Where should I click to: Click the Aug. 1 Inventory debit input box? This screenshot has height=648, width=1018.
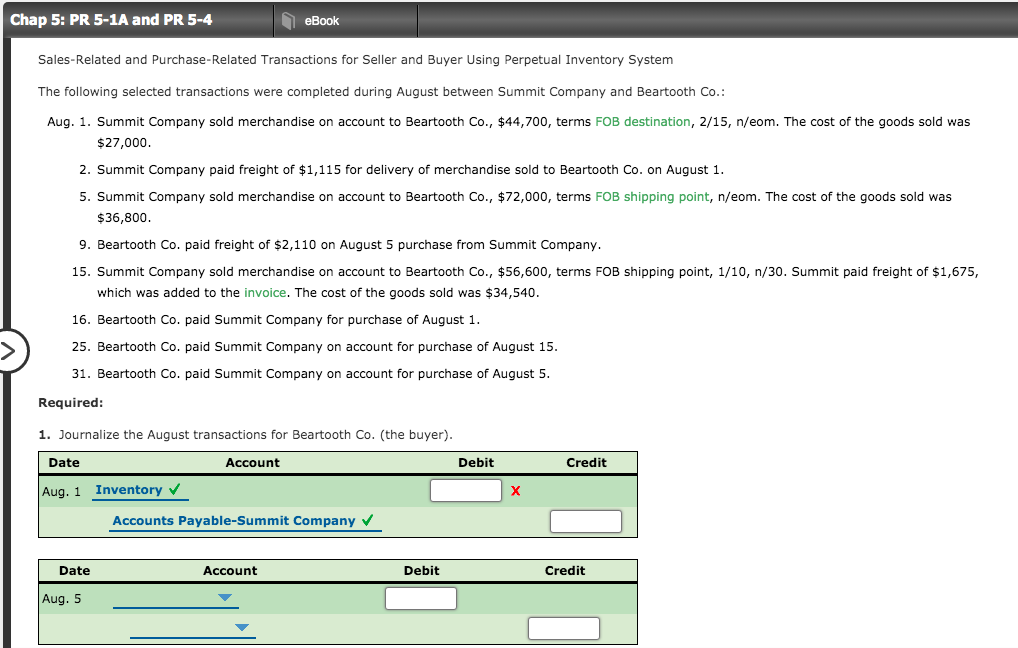(x=466, y=490)
